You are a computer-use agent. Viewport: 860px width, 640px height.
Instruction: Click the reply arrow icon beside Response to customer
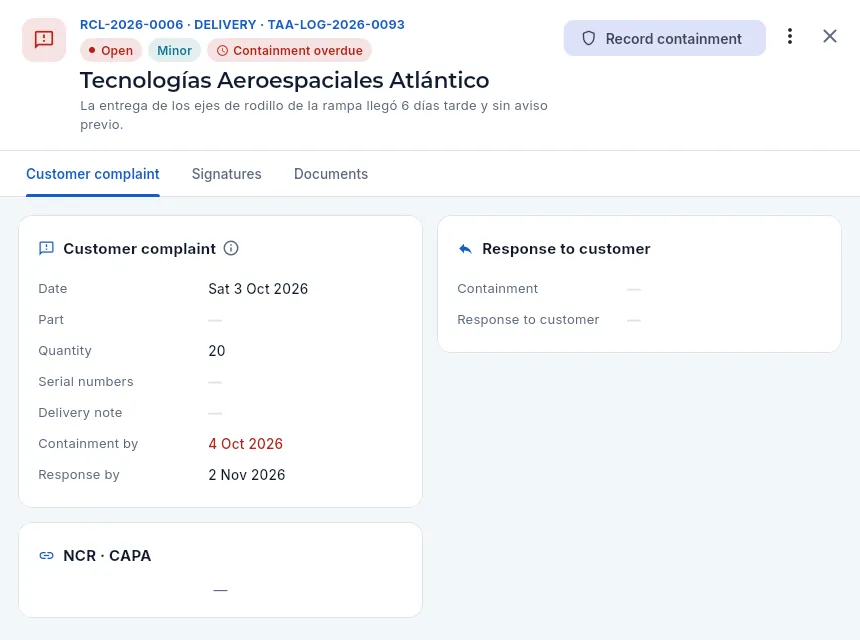[465, 249]
